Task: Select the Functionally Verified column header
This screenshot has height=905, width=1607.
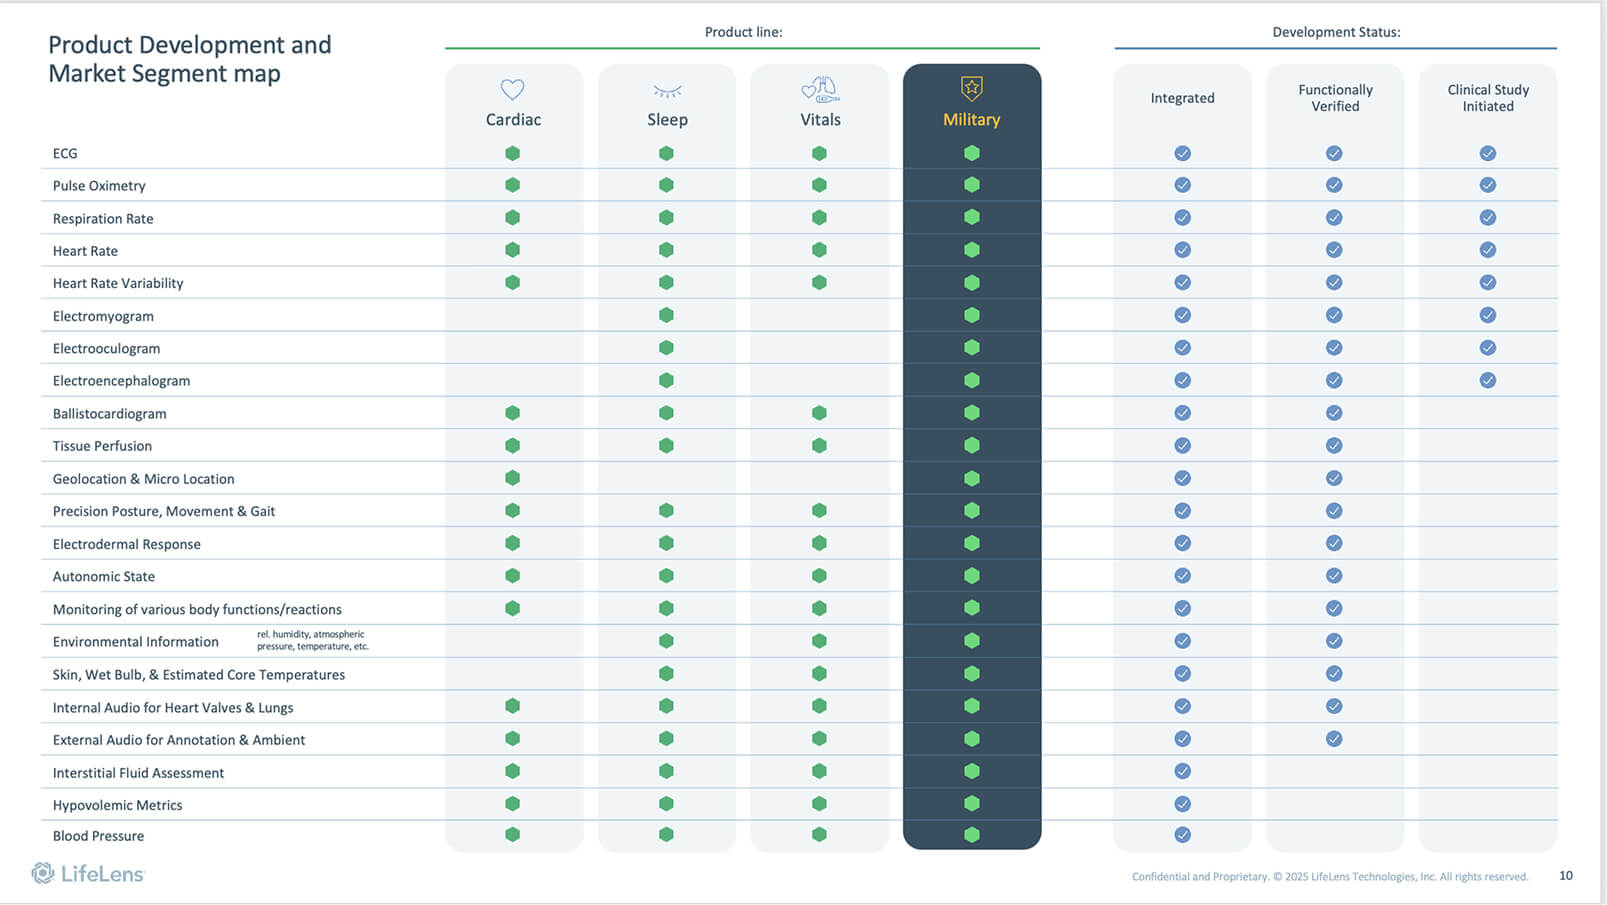Action: tap(1335, 98)
